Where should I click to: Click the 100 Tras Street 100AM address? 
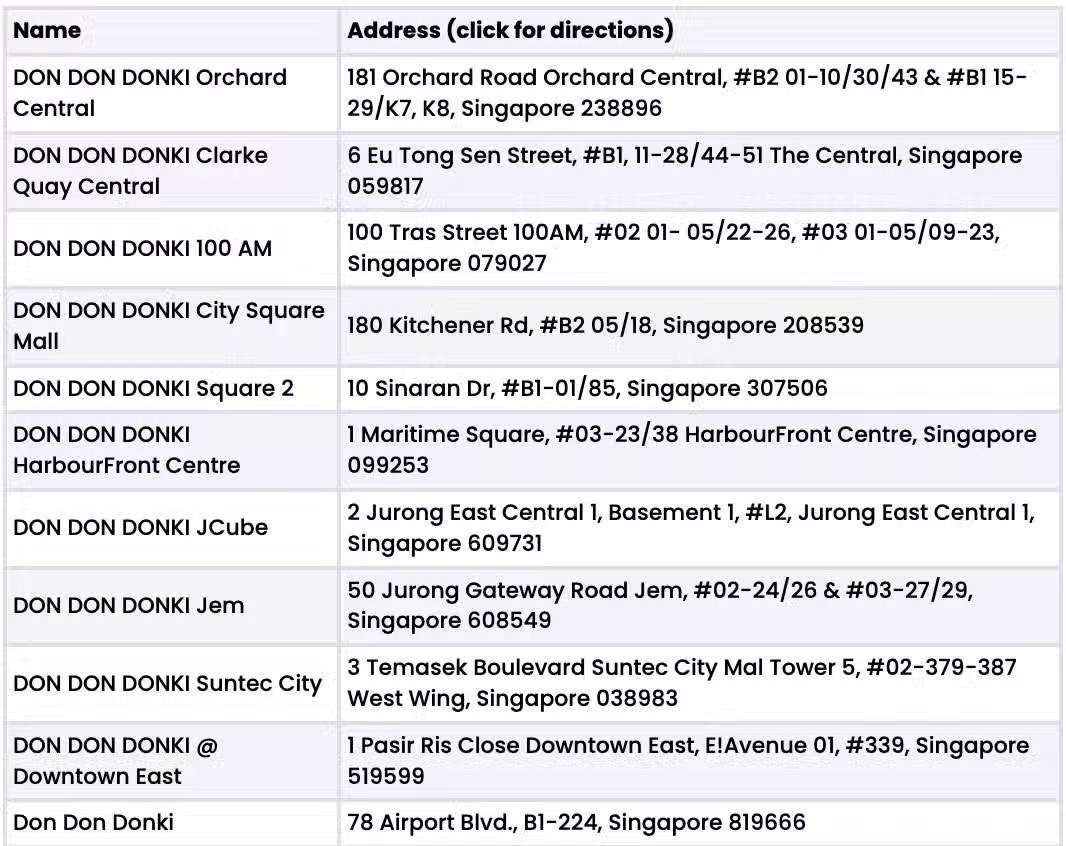pyautogui.click(x=673, y=248)
